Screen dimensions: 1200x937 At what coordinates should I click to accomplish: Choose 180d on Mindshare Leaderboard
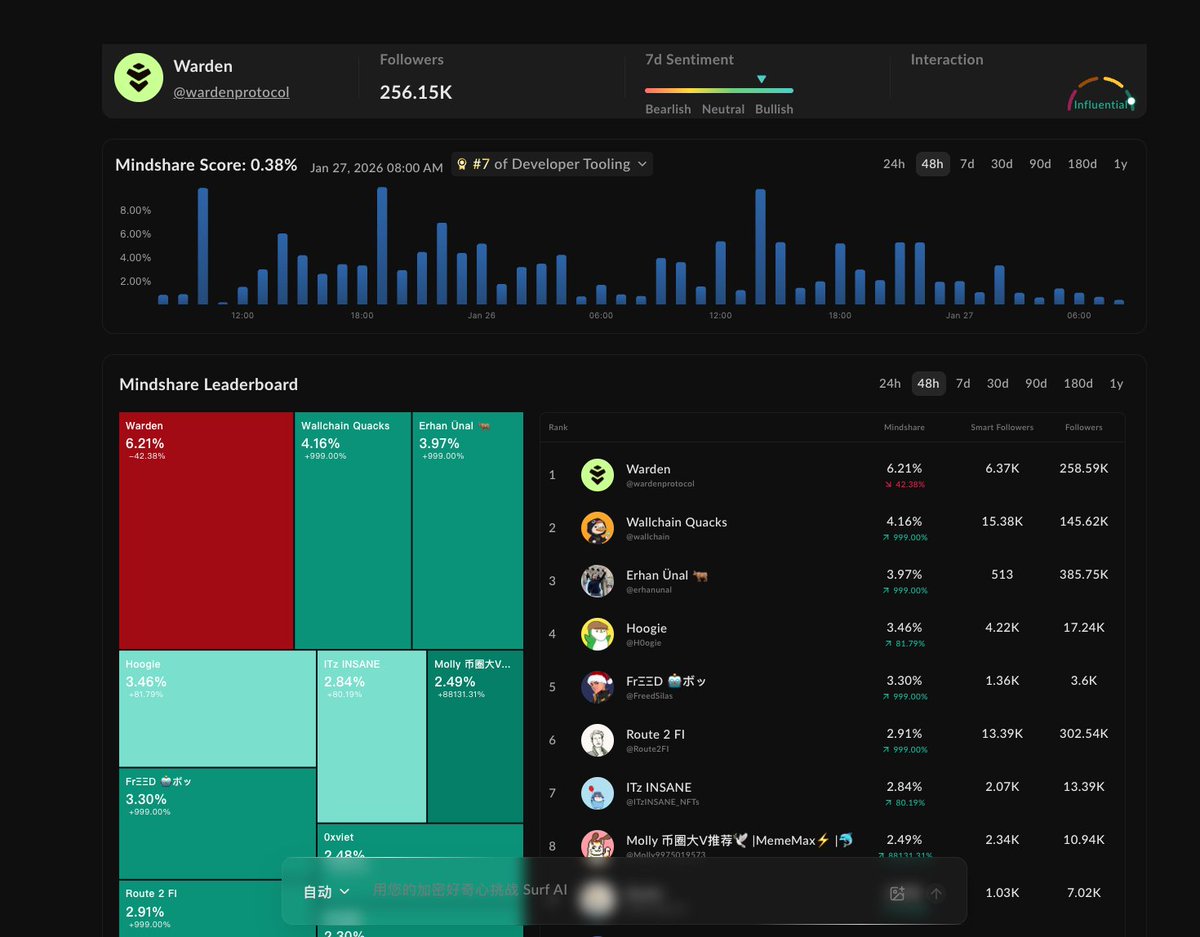coord(1078,383)
